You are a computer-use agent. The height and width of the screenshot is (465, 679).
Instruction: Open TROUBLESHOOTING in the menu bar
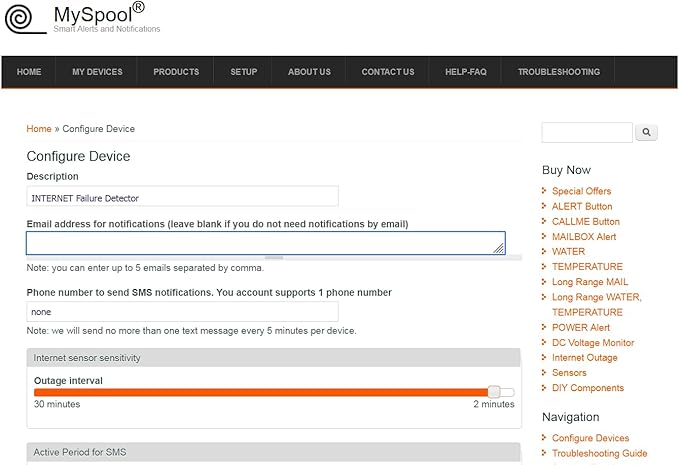click(x=559, y=72)
